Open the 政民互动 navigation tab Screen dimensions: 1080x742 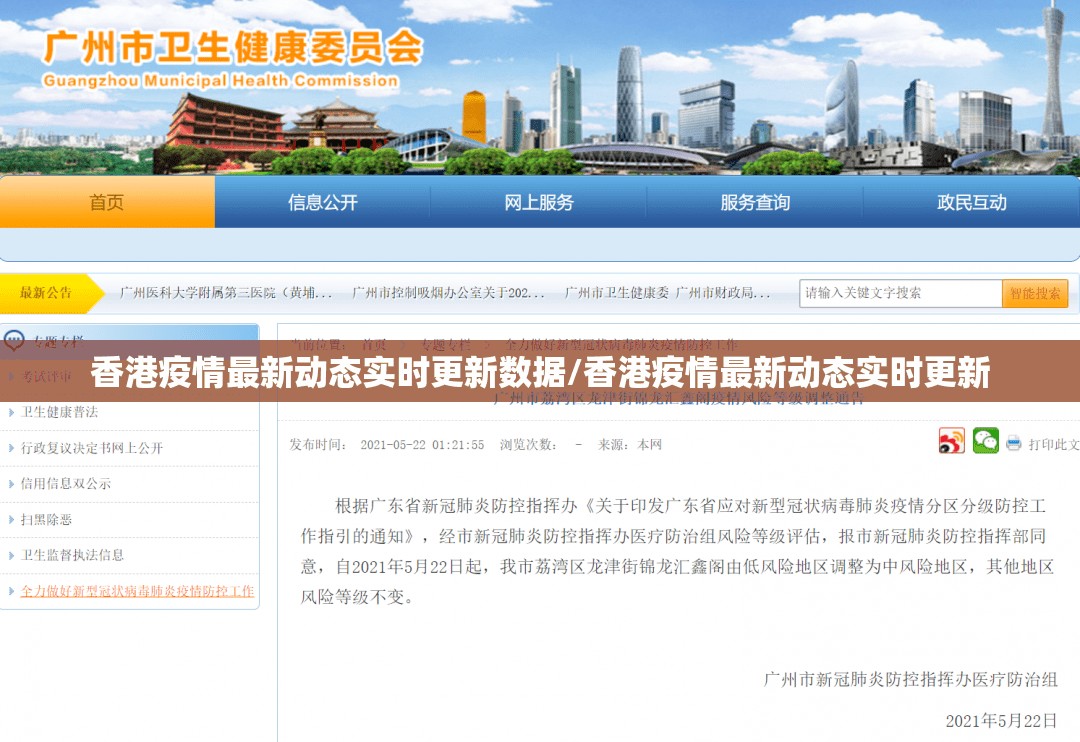pos(971,202)
